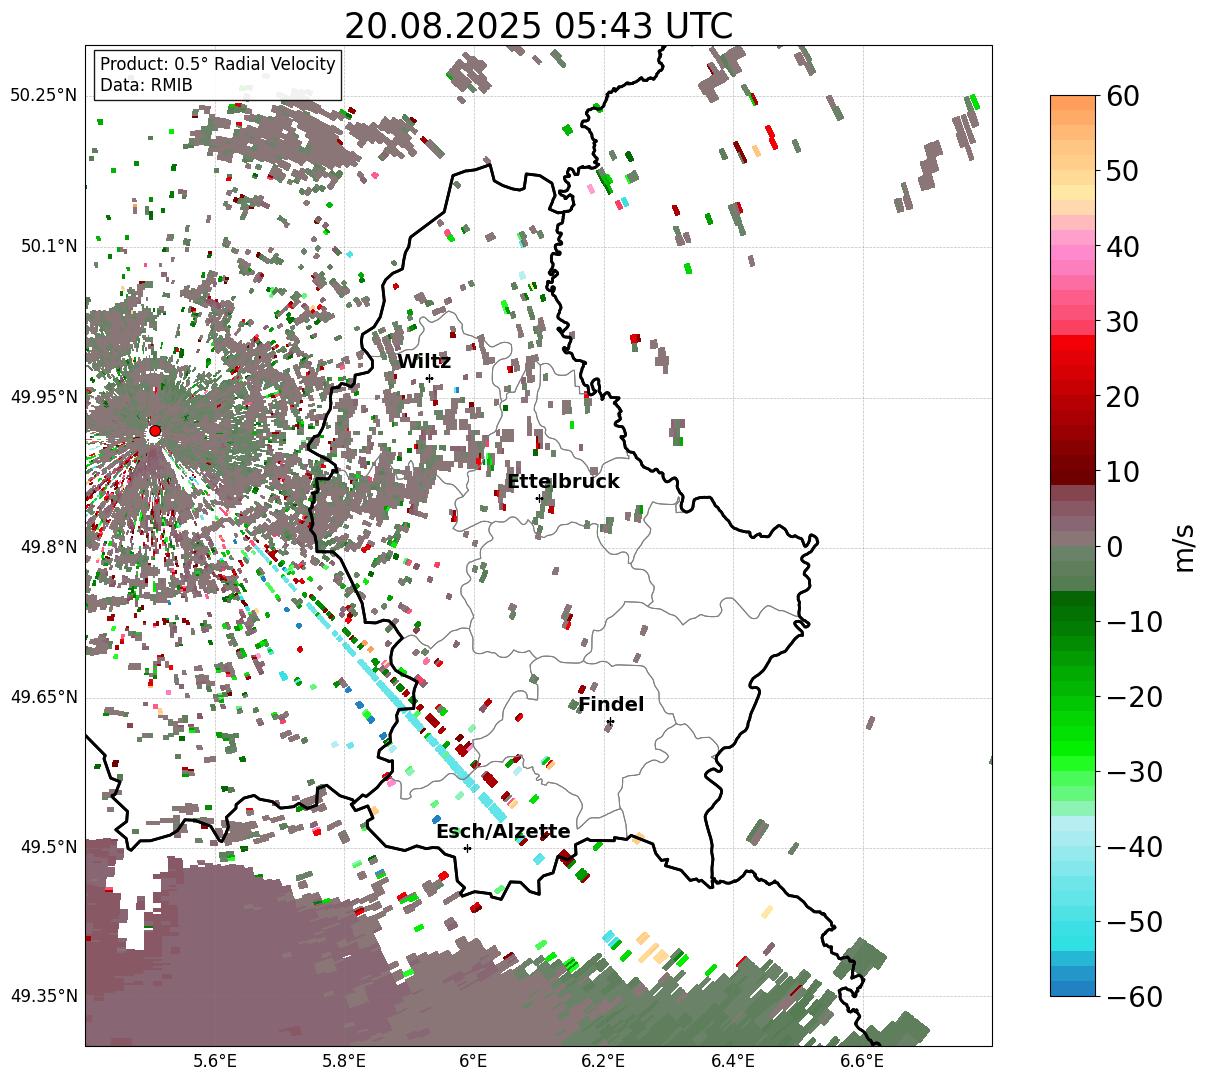Click the 5.8°E longitude label
Viewport: 1207px width, 1081px height.
[x=344, y=1061]
